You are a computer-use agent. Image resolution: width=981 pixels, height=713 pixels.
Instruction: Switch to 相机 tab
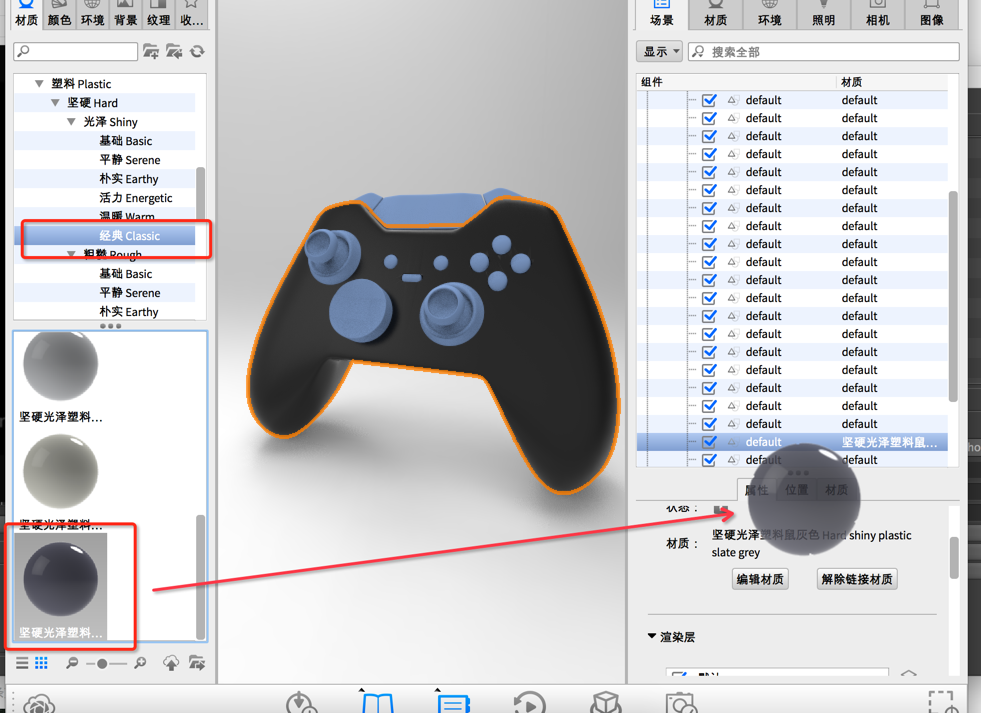pos(878,14)
